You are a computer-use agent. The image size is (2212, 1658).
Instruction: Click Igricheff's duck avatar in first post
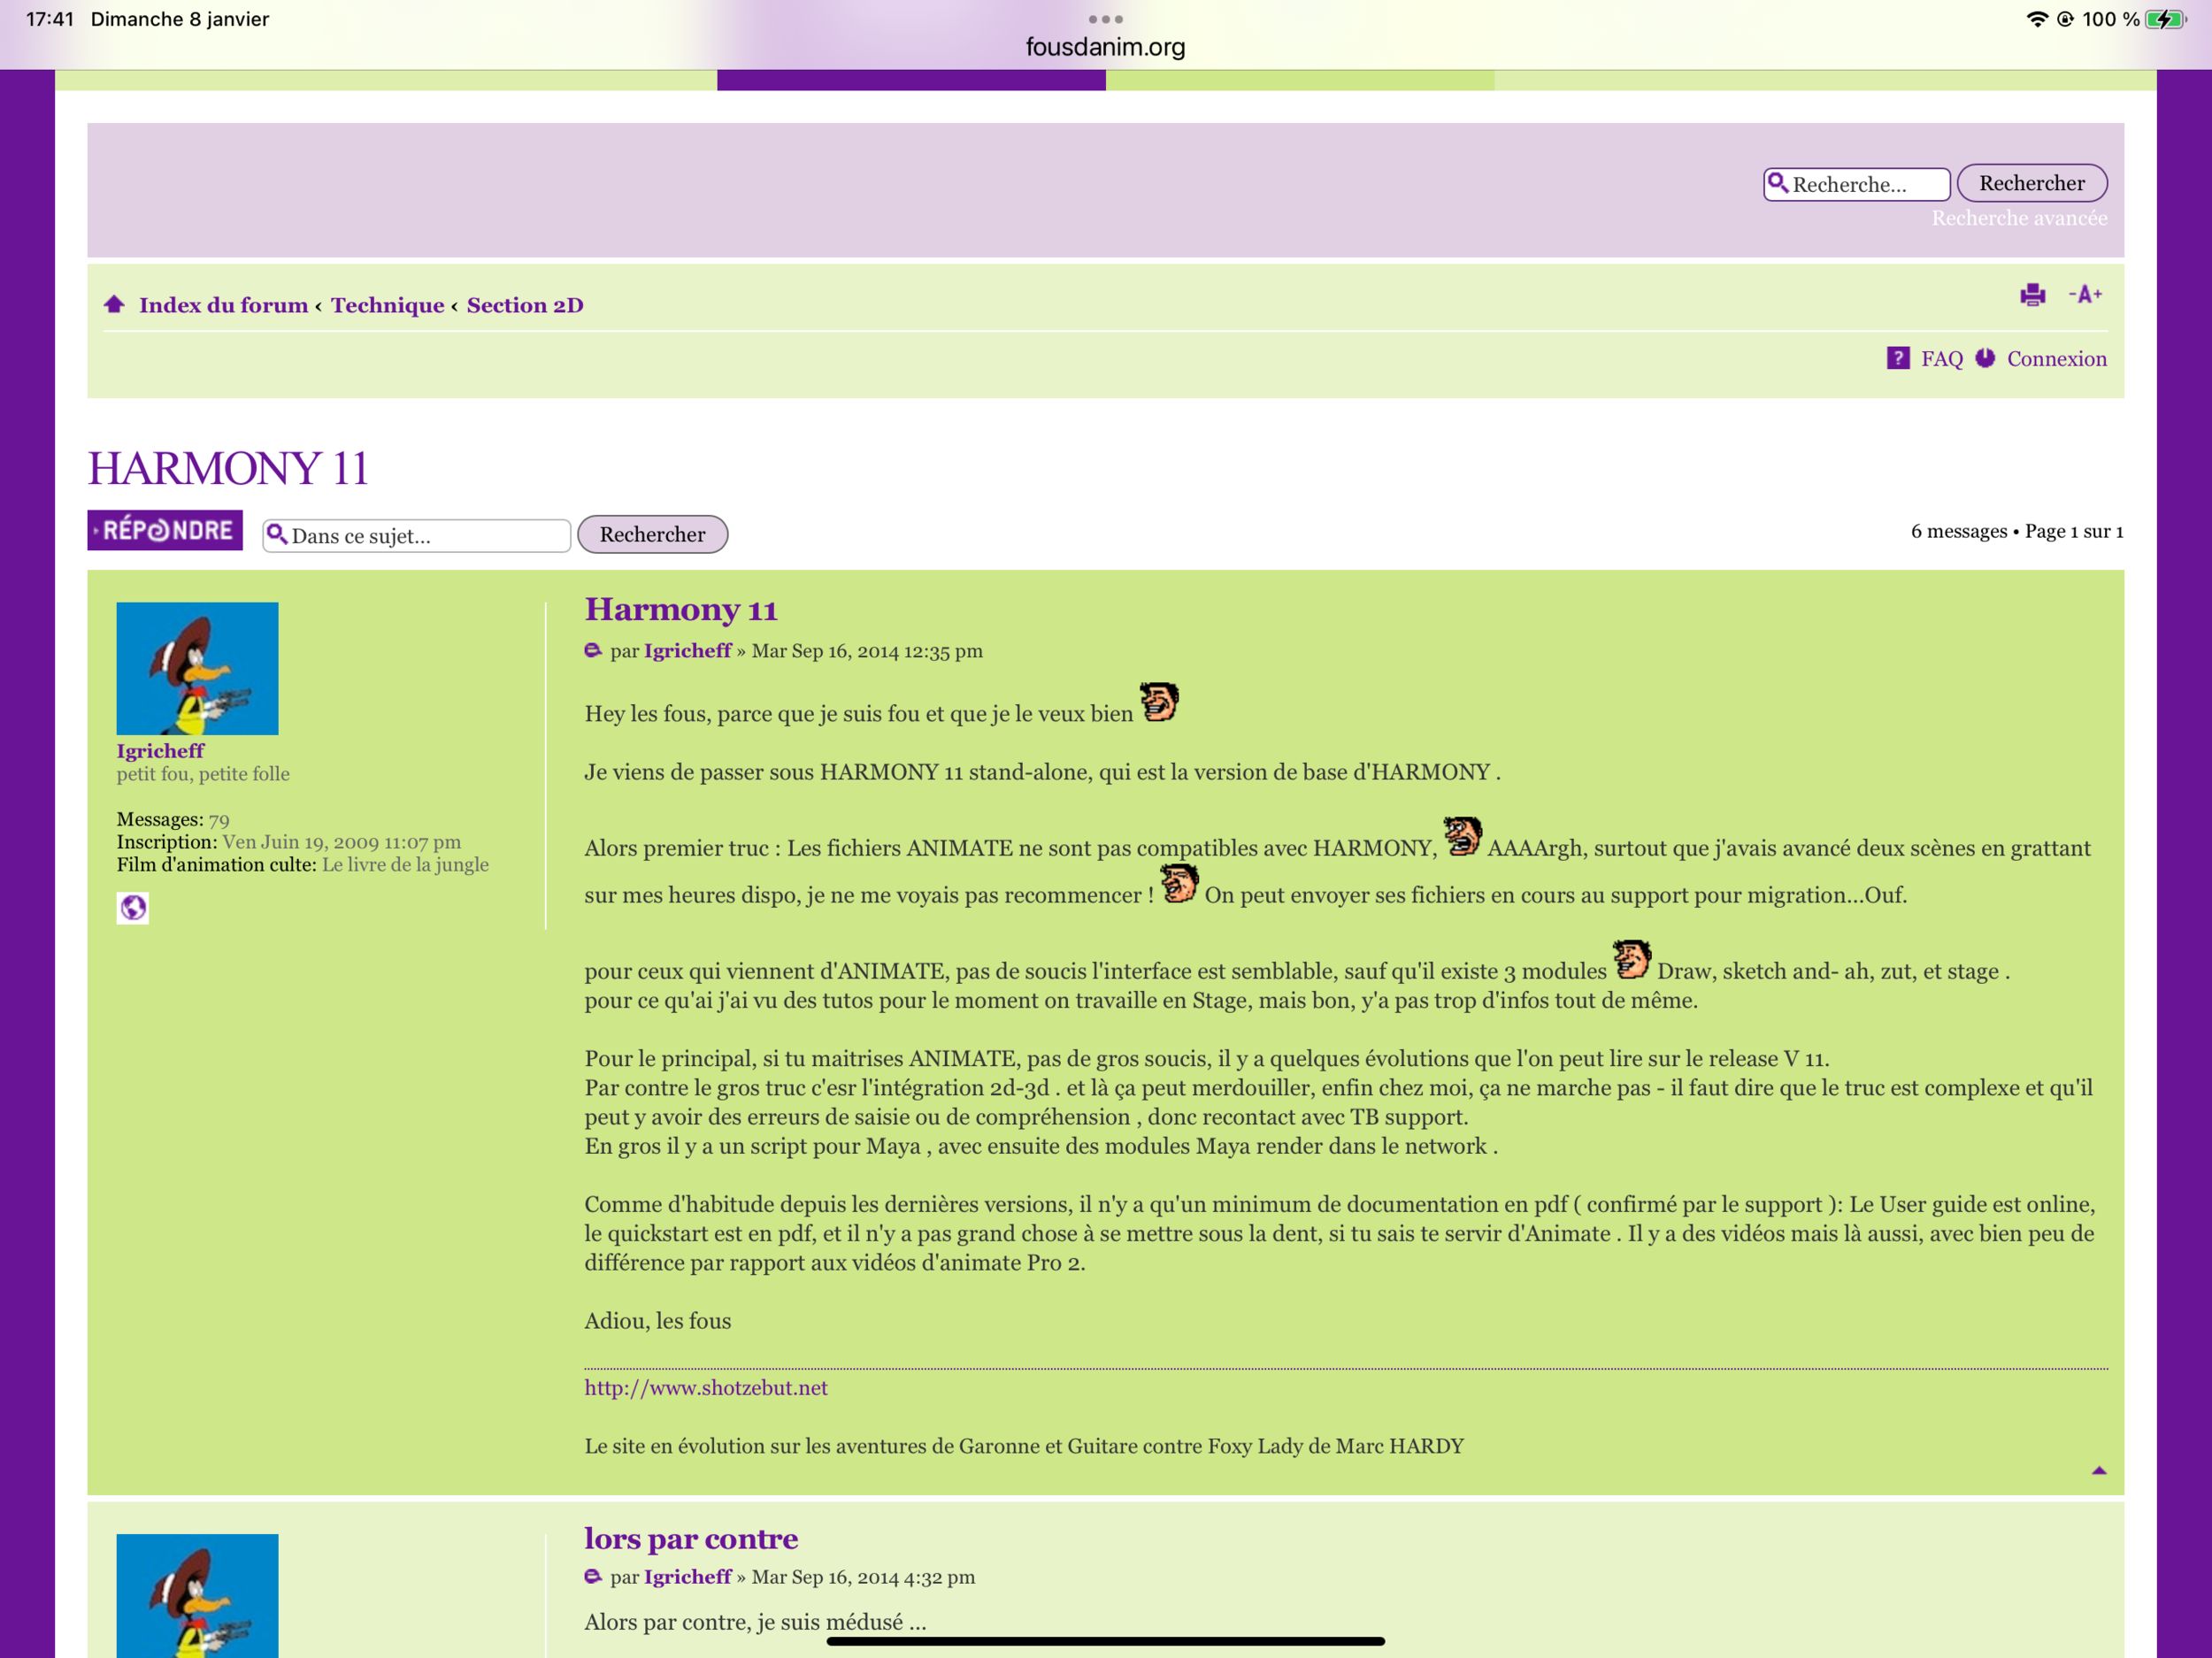click(x=197, y=668)
